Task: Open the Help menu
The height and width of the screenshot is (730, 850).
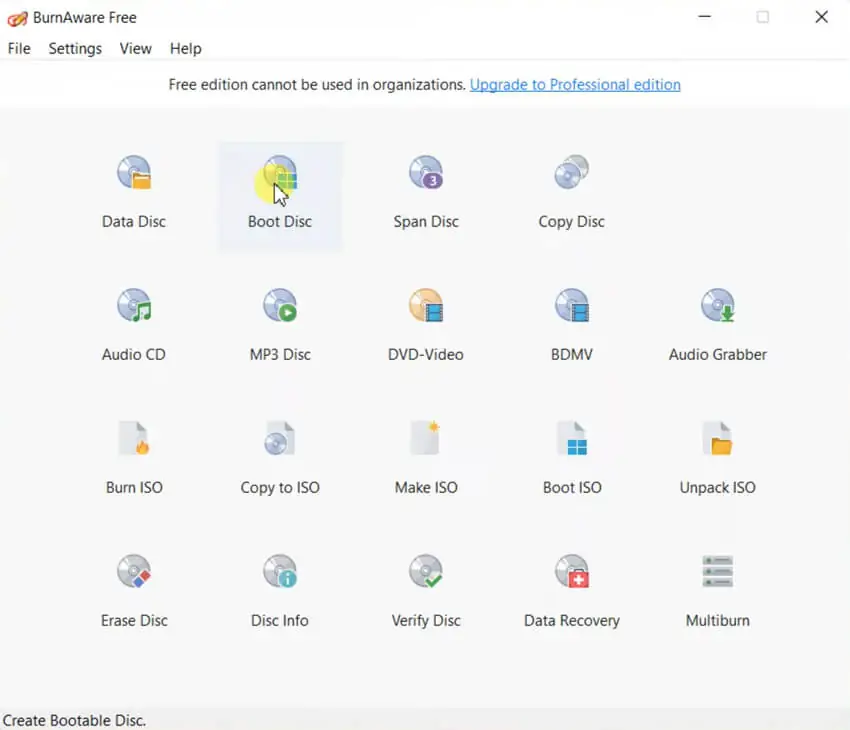Action: [185, 49]
